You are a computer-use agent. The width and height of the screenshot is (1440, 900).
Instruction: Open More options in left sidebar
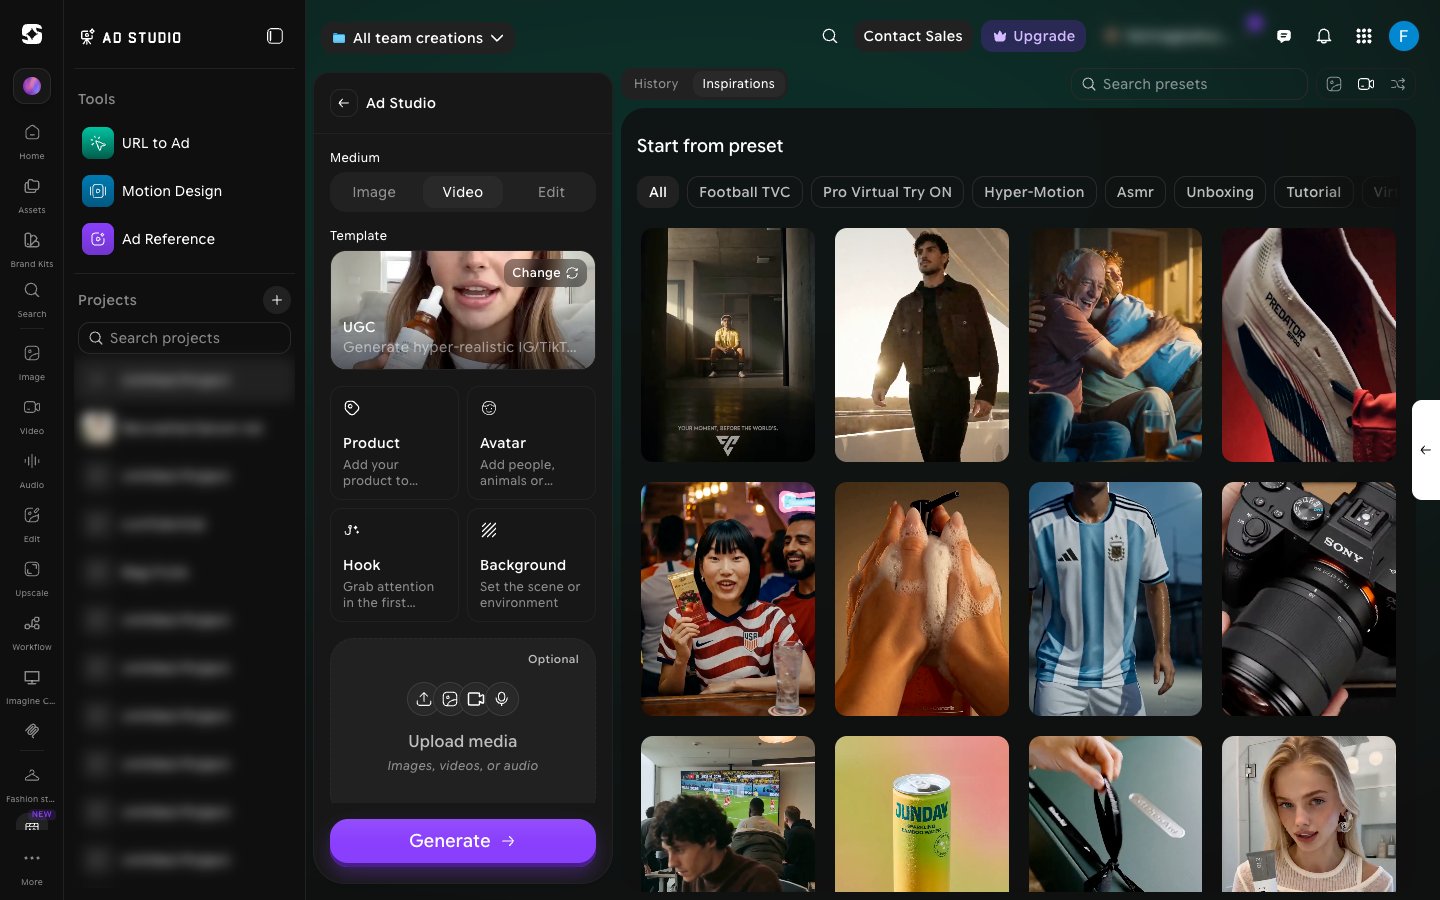[32, 868]
